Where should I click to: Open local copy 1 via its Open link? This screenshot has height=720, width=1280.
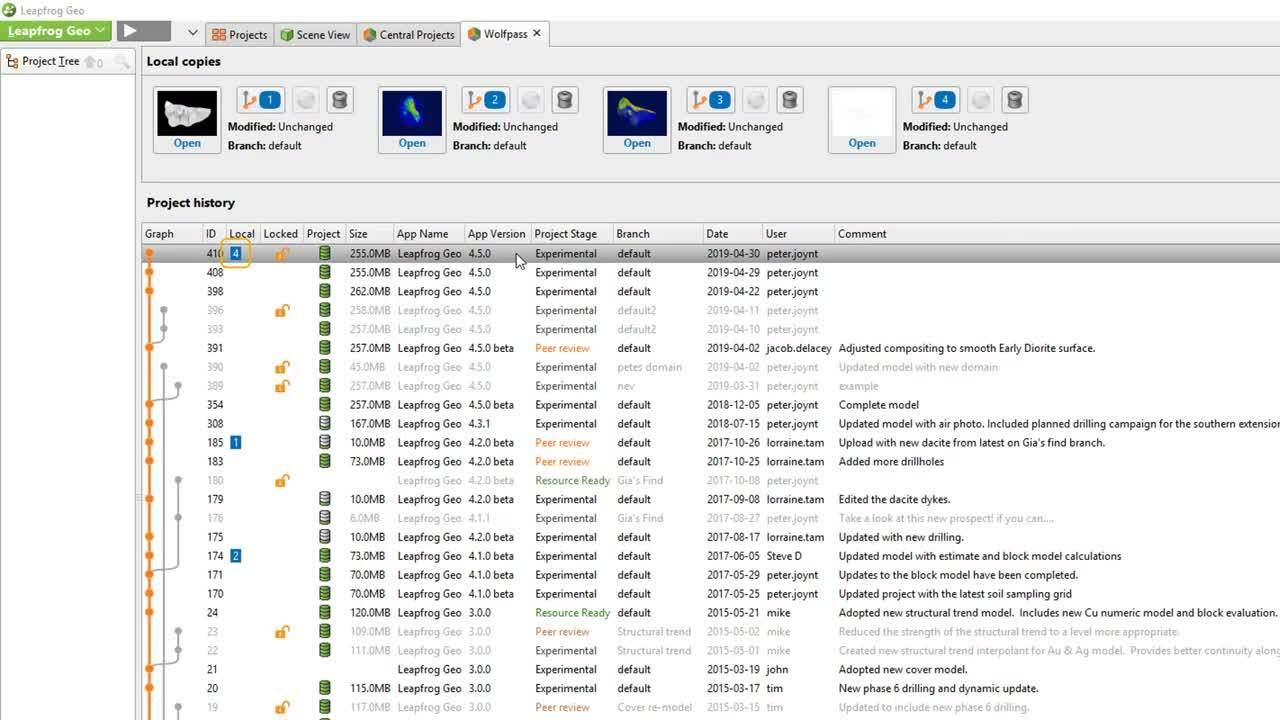187,143
